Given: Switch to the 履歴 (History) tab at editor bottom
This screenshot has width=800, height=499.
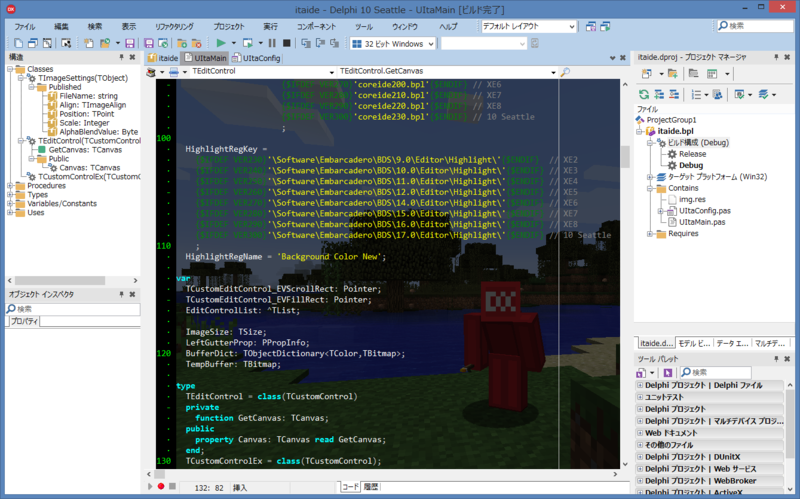Looking at the screenshot, I should click(371, 487).
